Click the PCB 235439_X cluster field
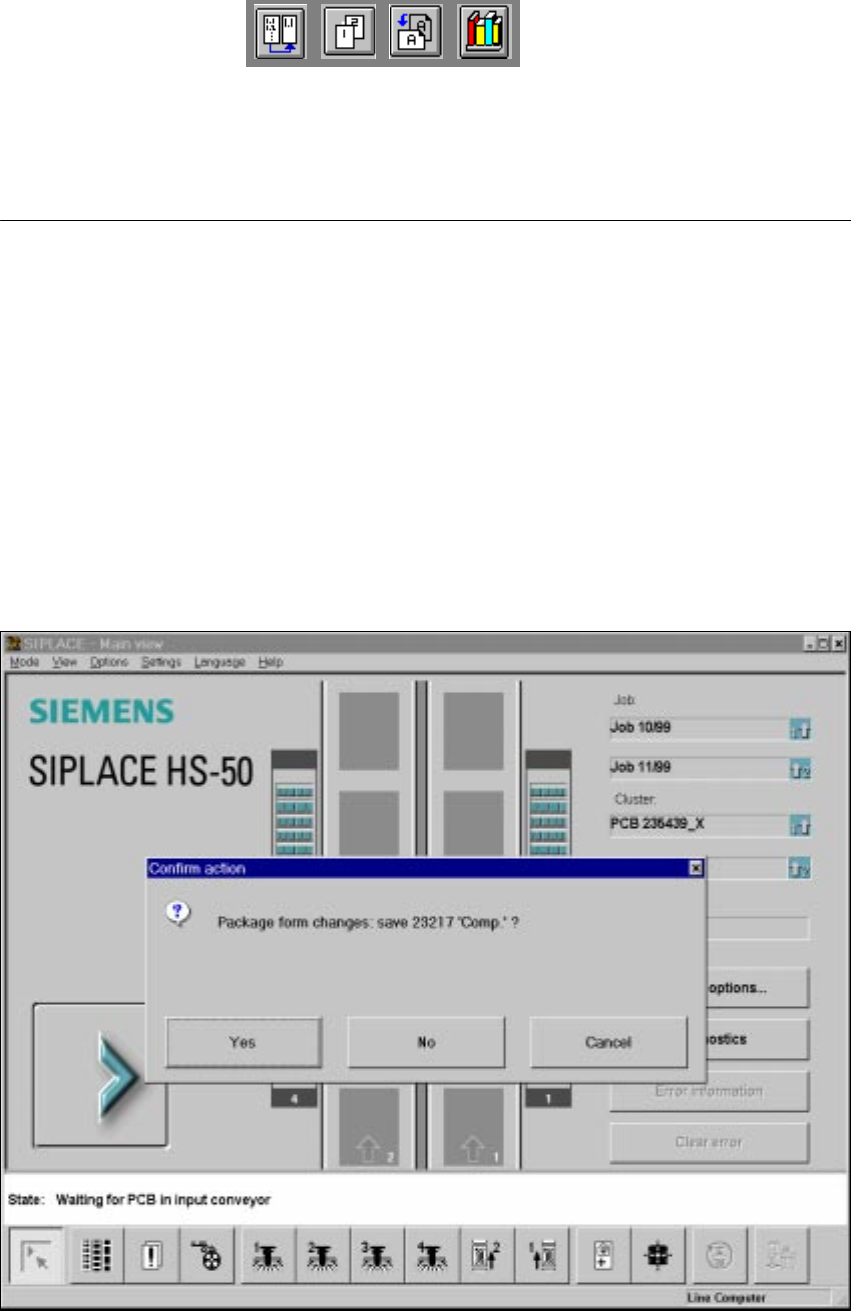 tap(697, 825)
